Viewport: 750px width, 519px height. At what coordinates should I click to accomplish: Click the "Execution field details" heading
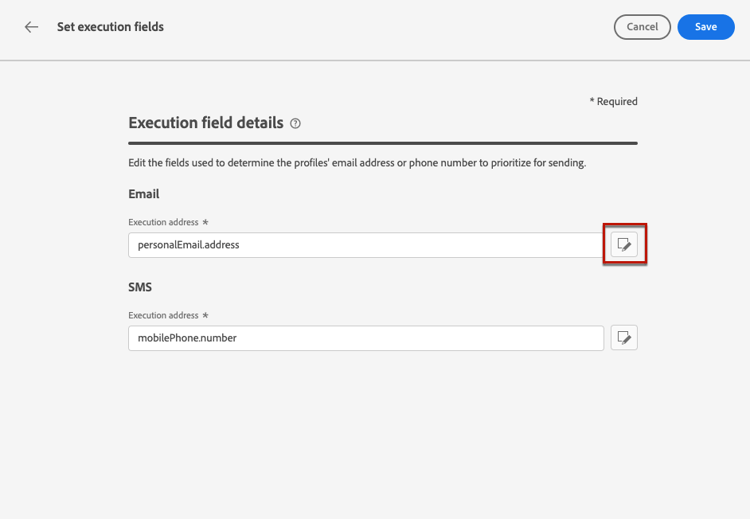pos(206,123)
